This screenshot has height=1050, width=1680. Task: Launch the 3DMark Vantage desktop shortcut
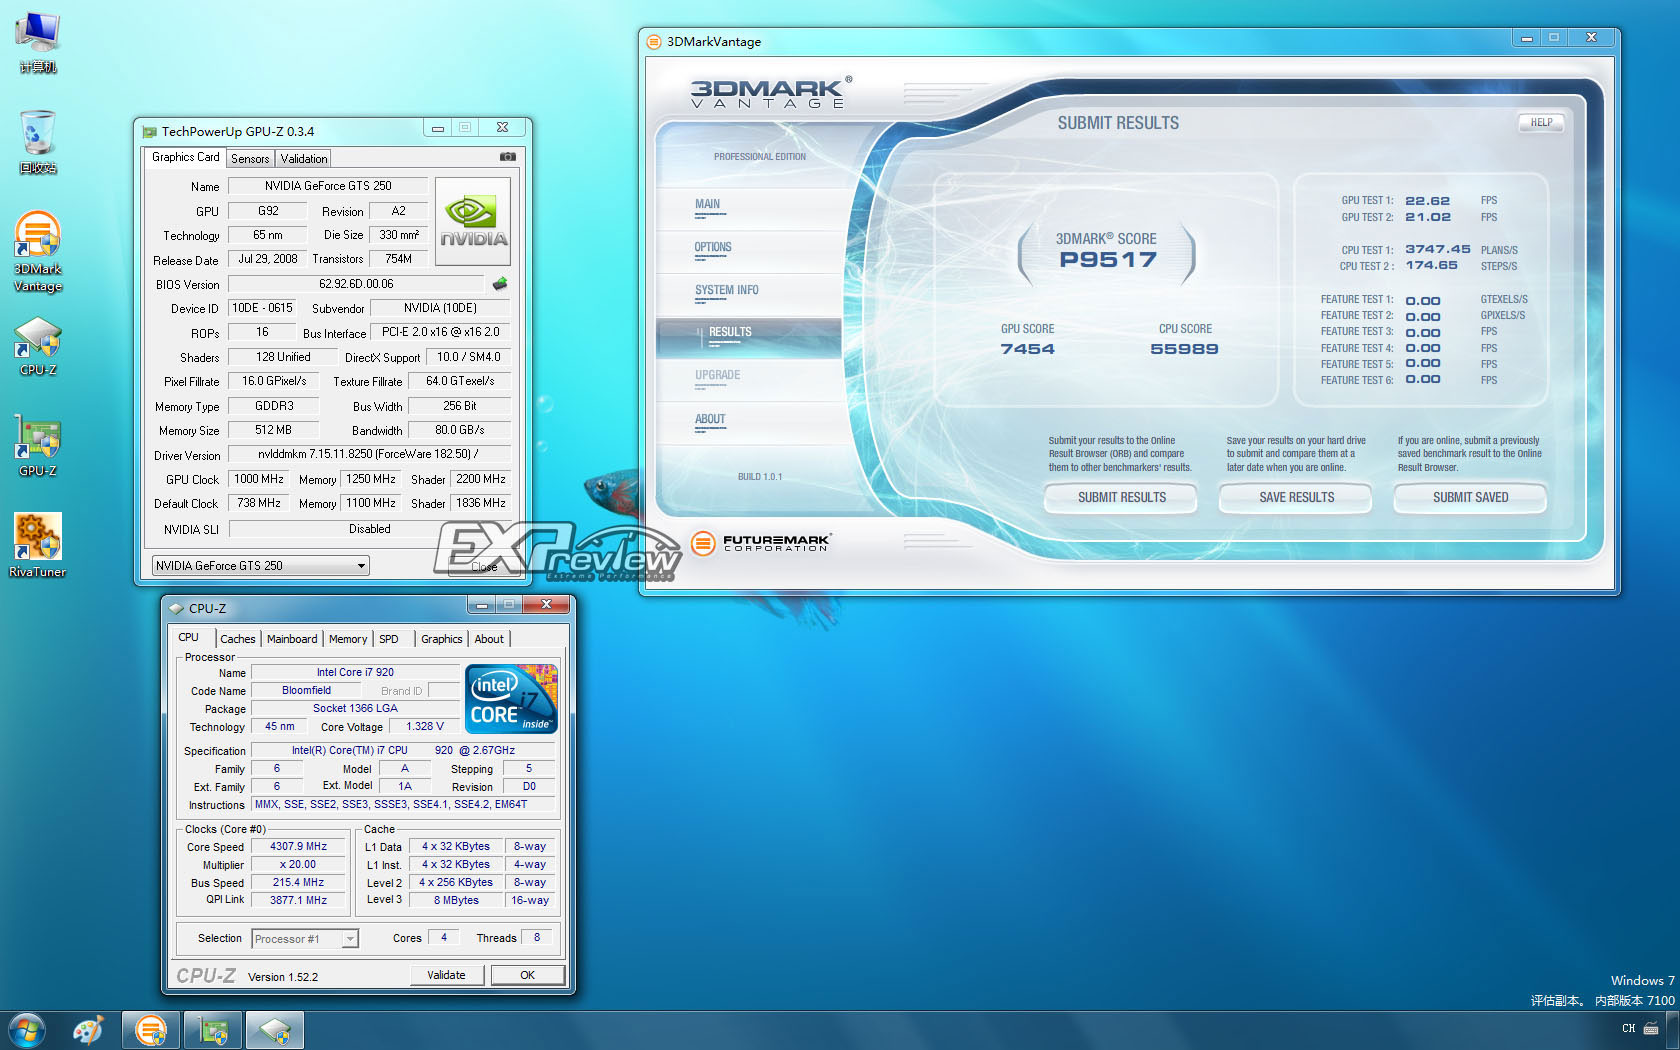pyautogui.click(x=38, y=252)
